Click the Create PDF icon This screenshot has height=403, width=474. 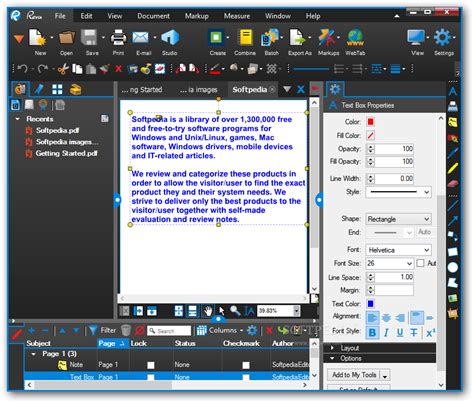pyautogui.click(x=216, y=37)
